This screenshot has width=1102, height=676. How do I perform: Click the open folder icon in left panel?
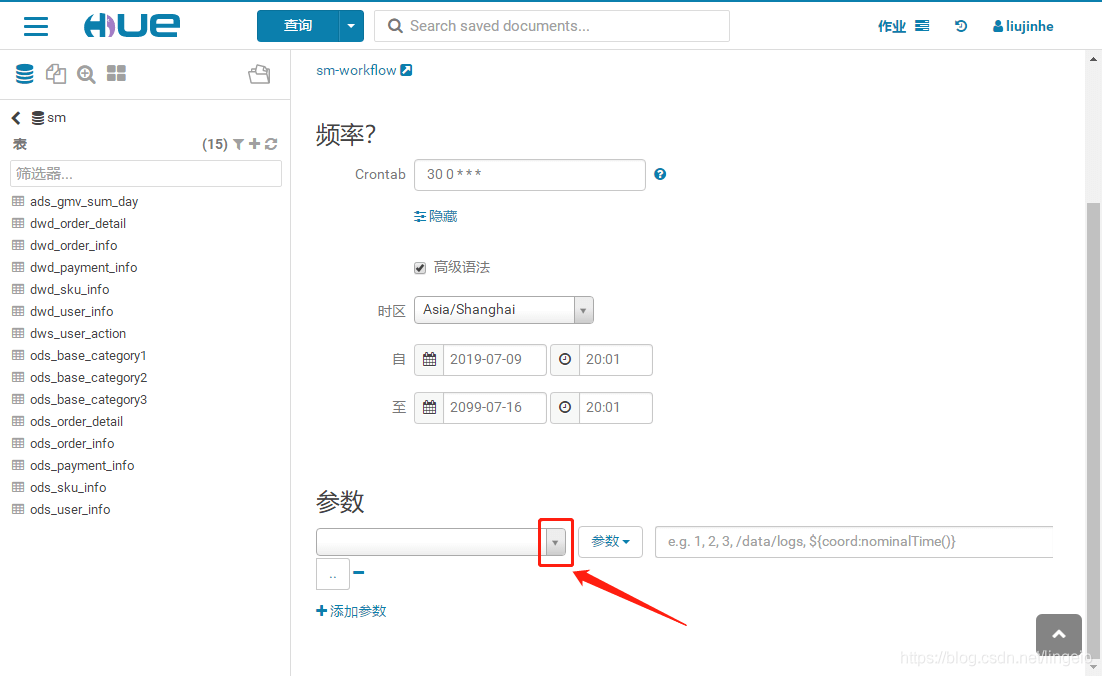[x=259, y=74]
